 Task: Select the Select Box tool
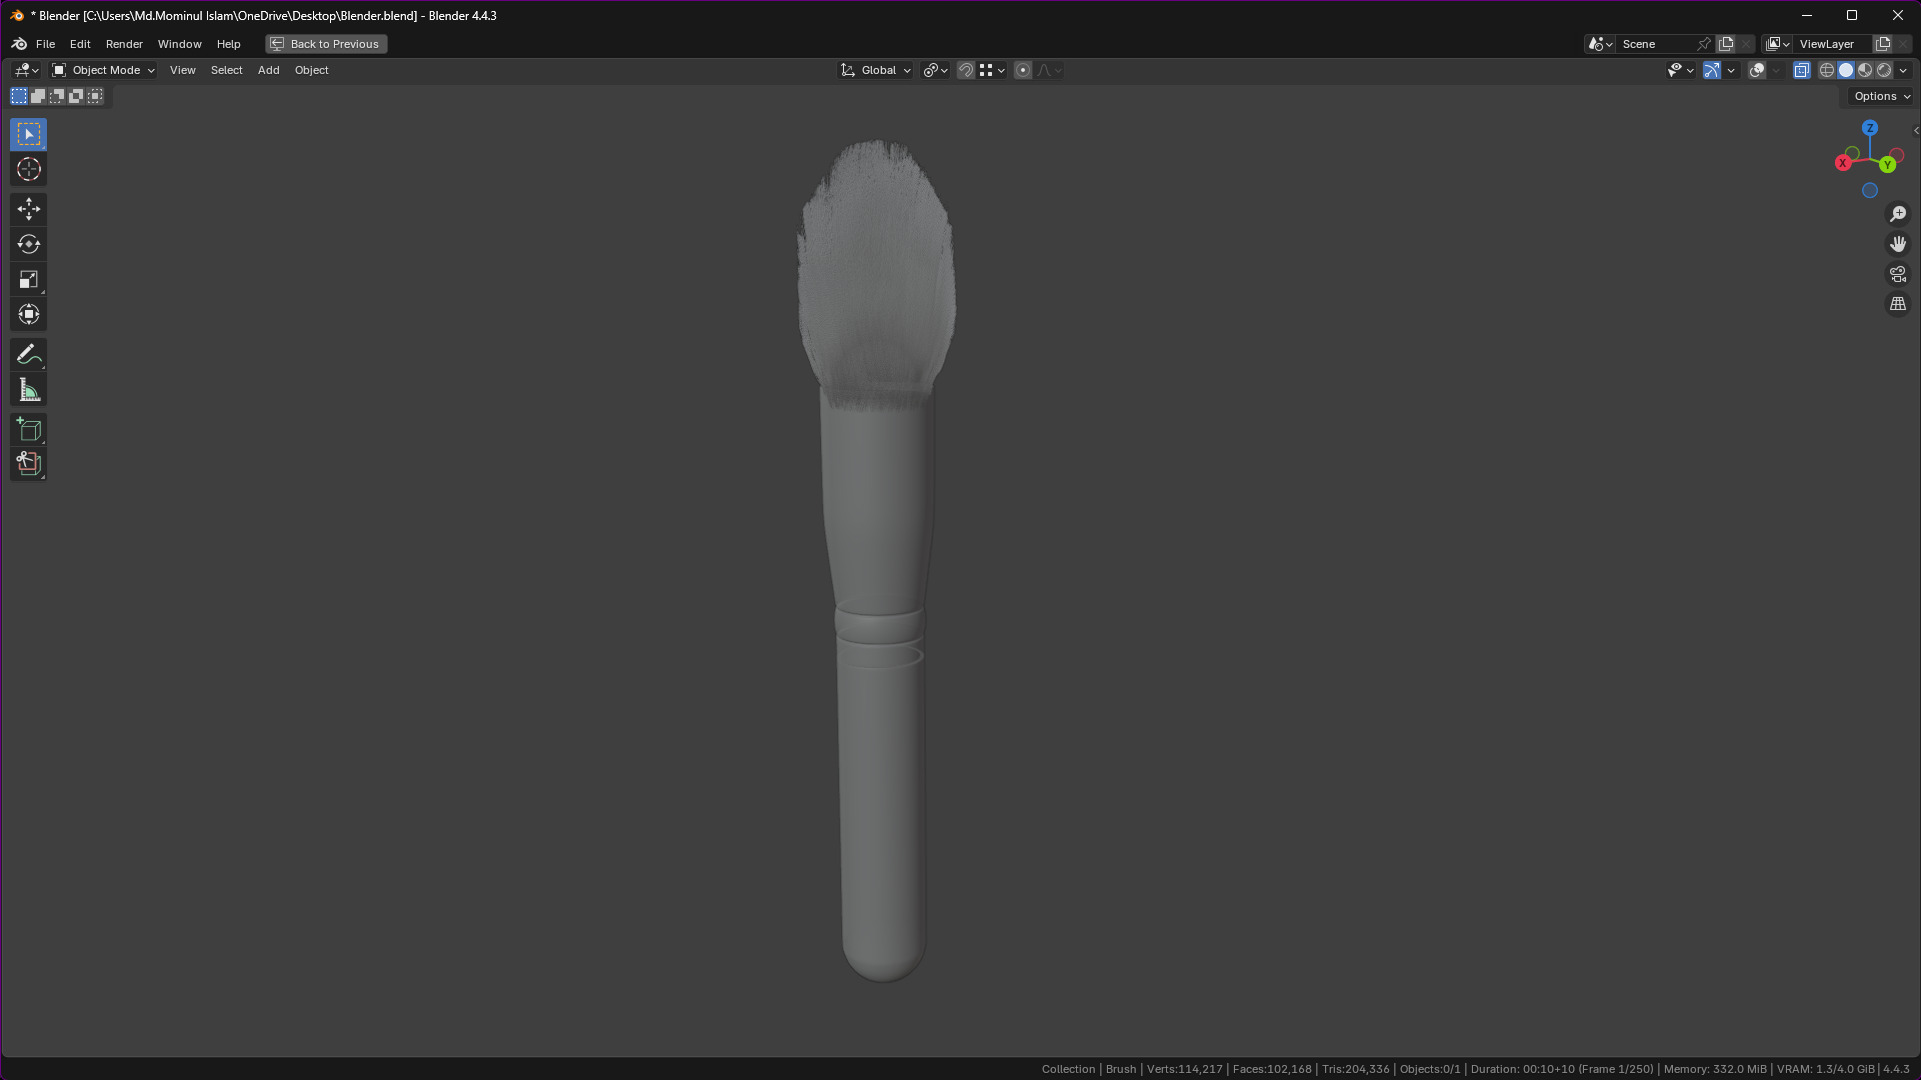28,134
